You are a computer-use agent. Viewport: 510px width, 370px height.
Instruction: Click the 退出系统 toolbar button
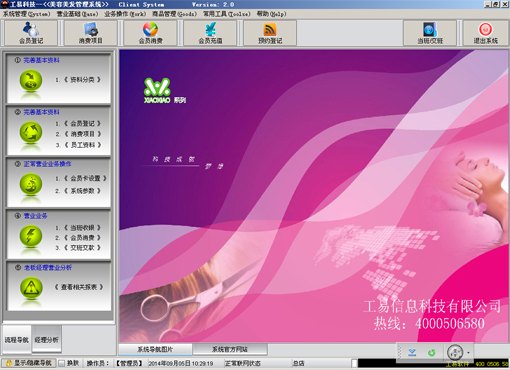[x=486, y=33]
